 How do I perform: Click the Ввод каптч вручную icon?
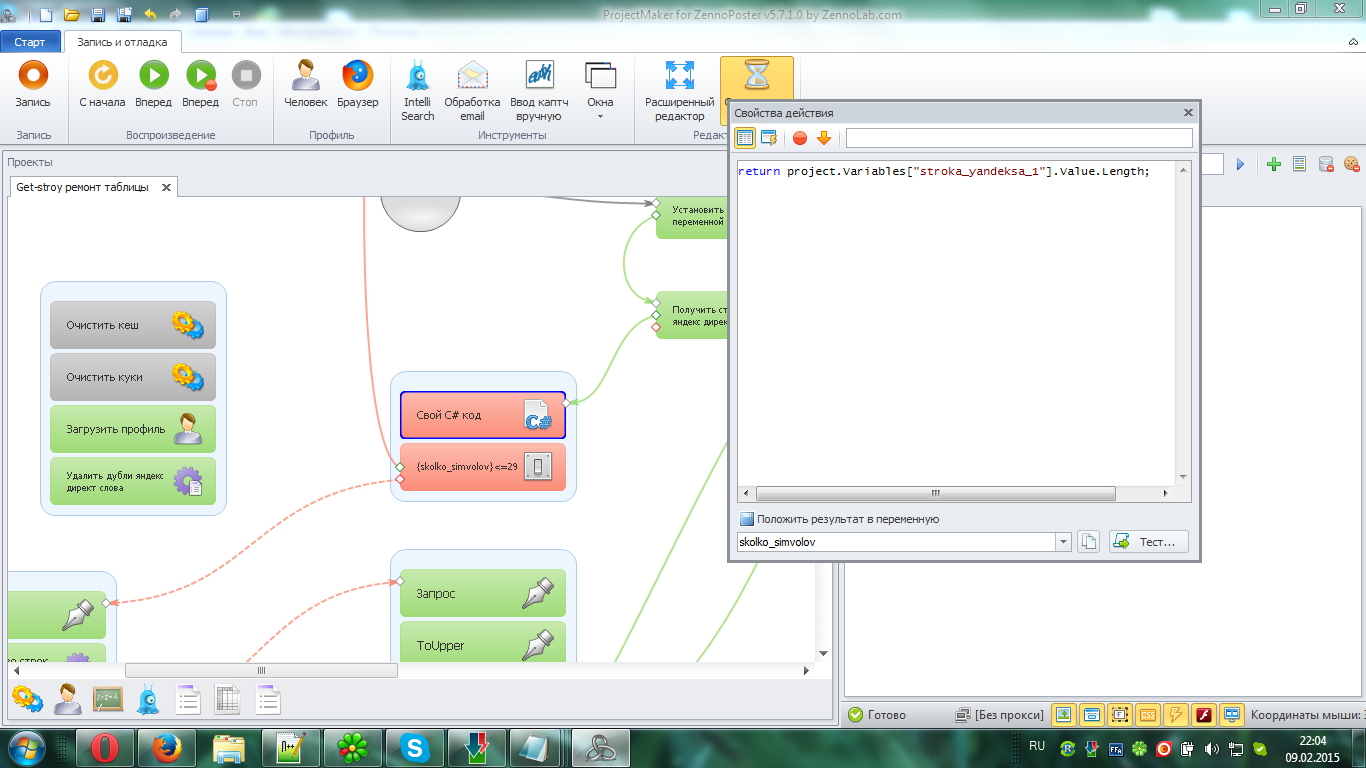click(539, 76)
